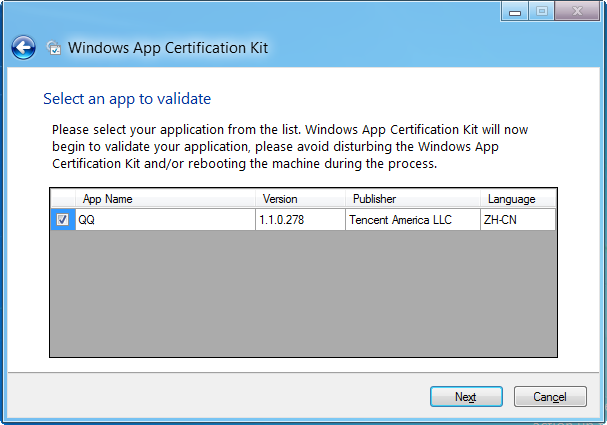
Task: Sort list by Publisher column header
Action: [413, 199]
